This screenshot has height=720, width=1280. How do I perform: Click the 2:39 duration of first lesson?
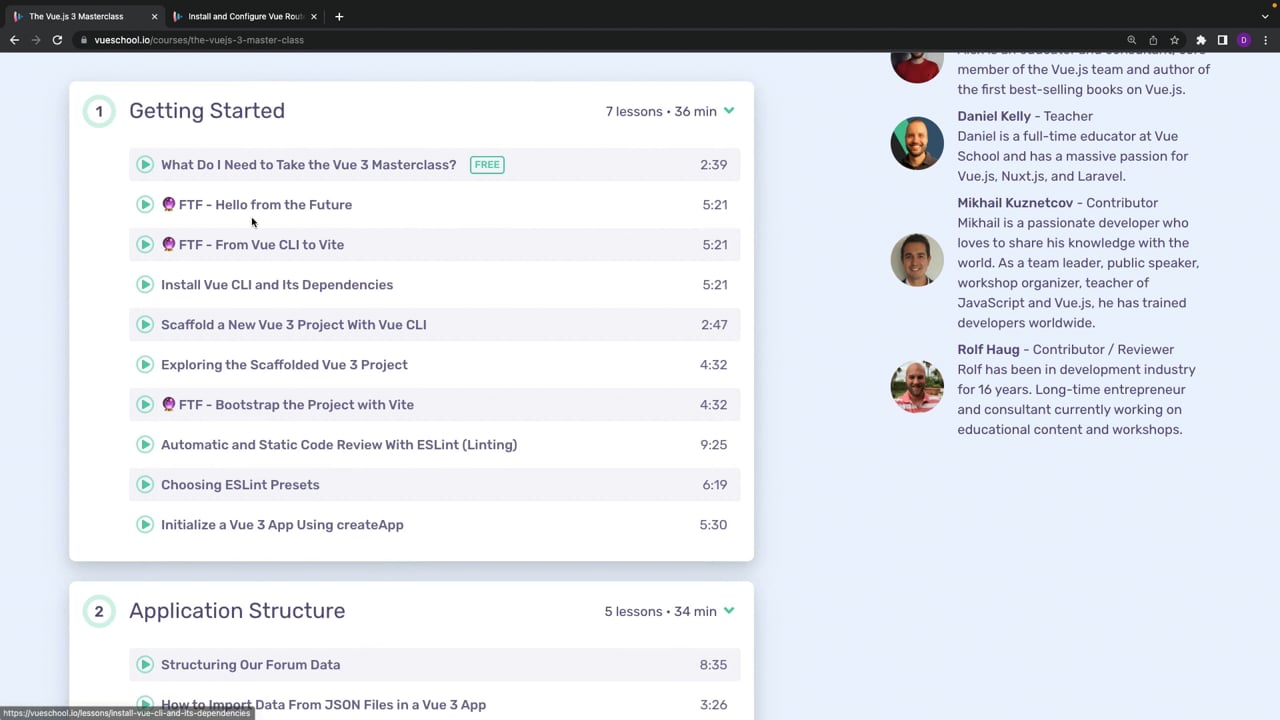click(x=714, y=165)
